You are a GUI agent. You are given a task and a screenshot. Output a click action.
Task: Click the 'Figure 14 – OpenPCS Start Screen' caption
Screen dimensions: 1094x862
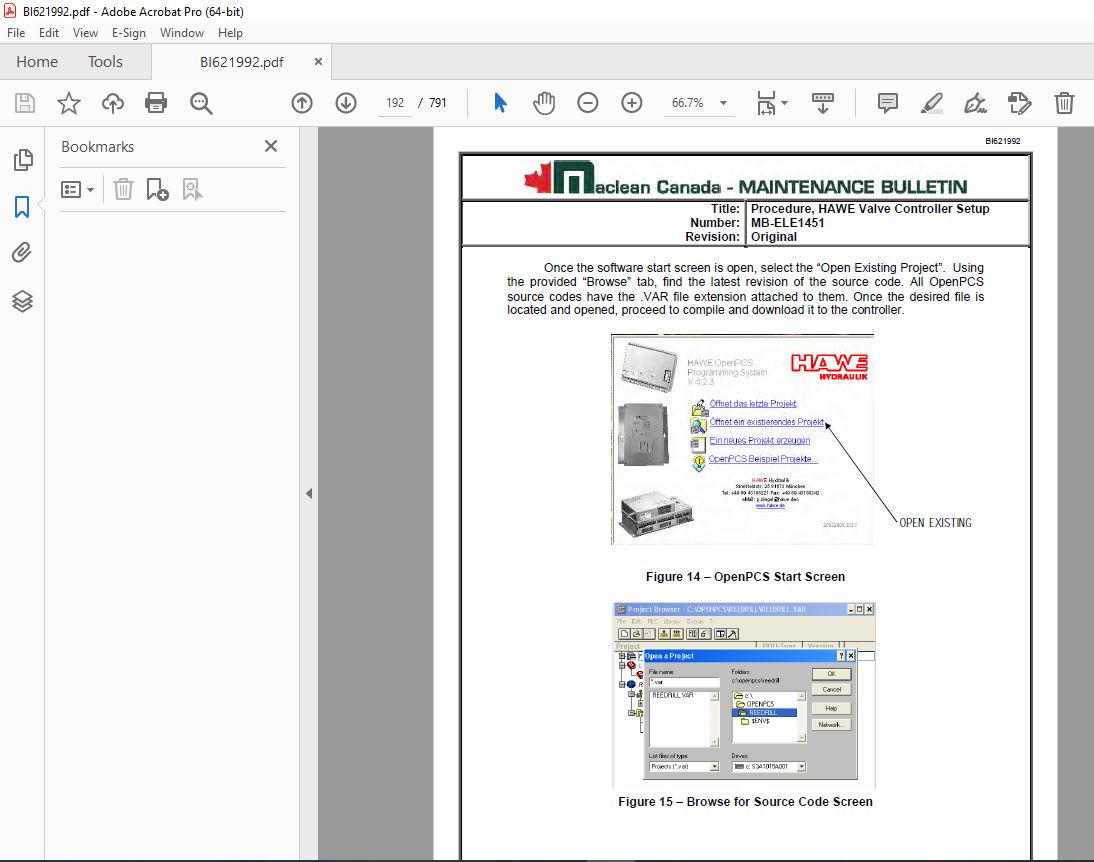[x=745, y=577]
